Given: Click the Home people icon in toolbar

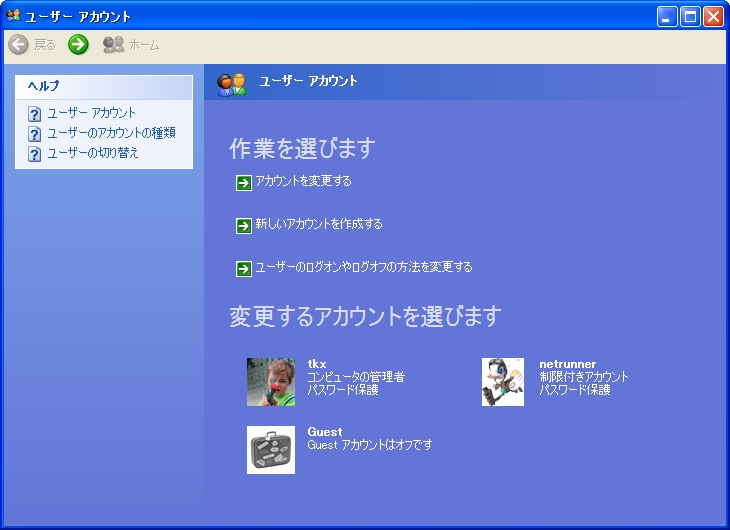Looking at the screenshot, I should click(x=114, y=45).
